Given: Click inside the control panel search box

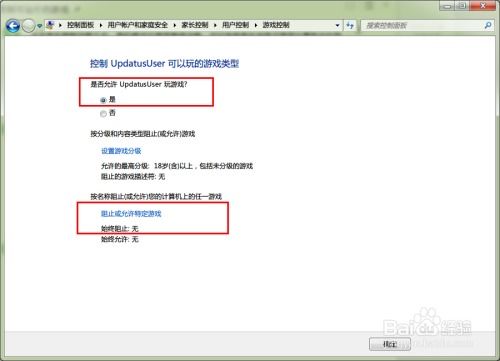Looking at the screenshot, I should pyautogui.click(x=423, y=25).
